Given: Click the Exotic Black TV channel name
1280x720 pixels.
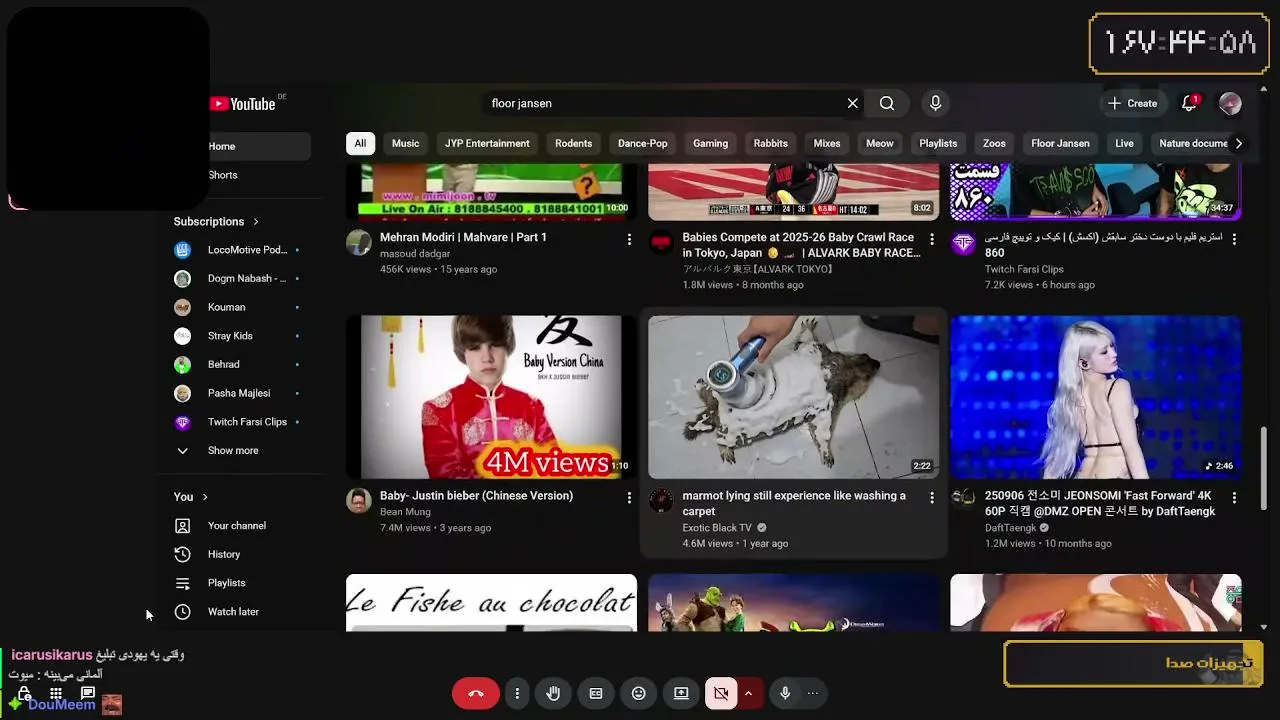Looking at the screenshot, I should (717, 528).
